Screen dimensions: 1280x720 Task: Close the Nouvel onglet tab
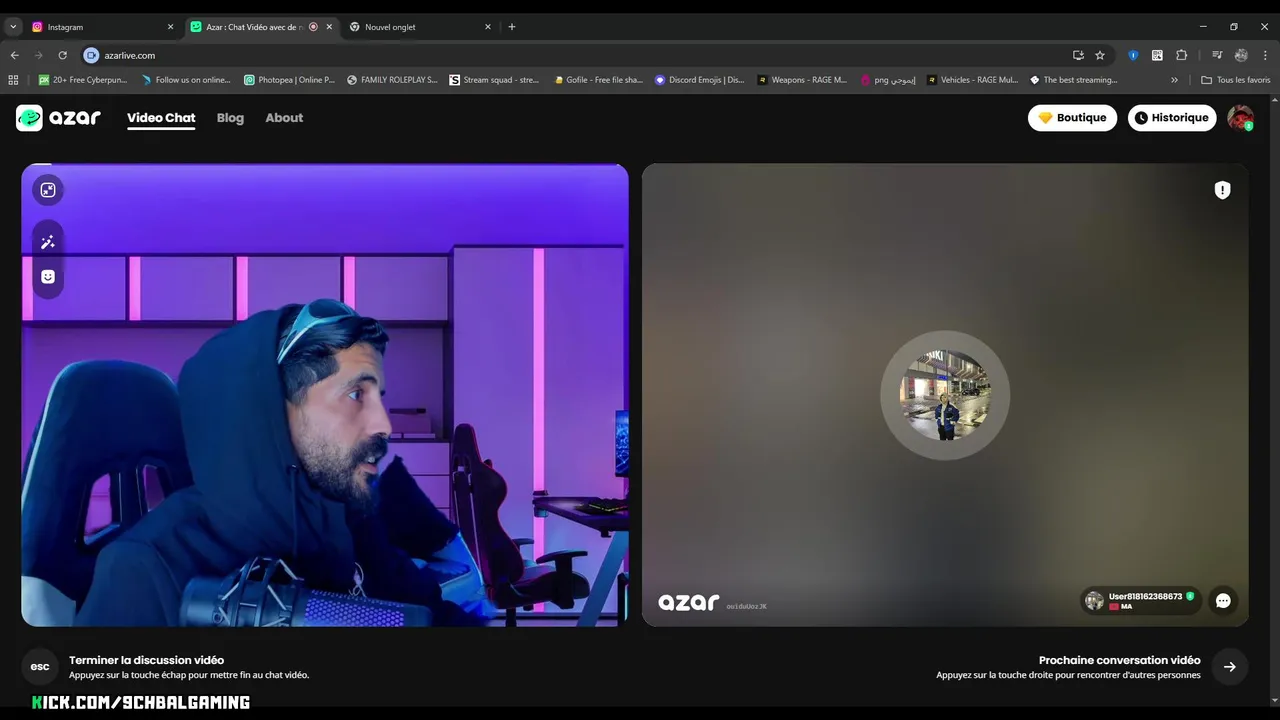point(488,27)
